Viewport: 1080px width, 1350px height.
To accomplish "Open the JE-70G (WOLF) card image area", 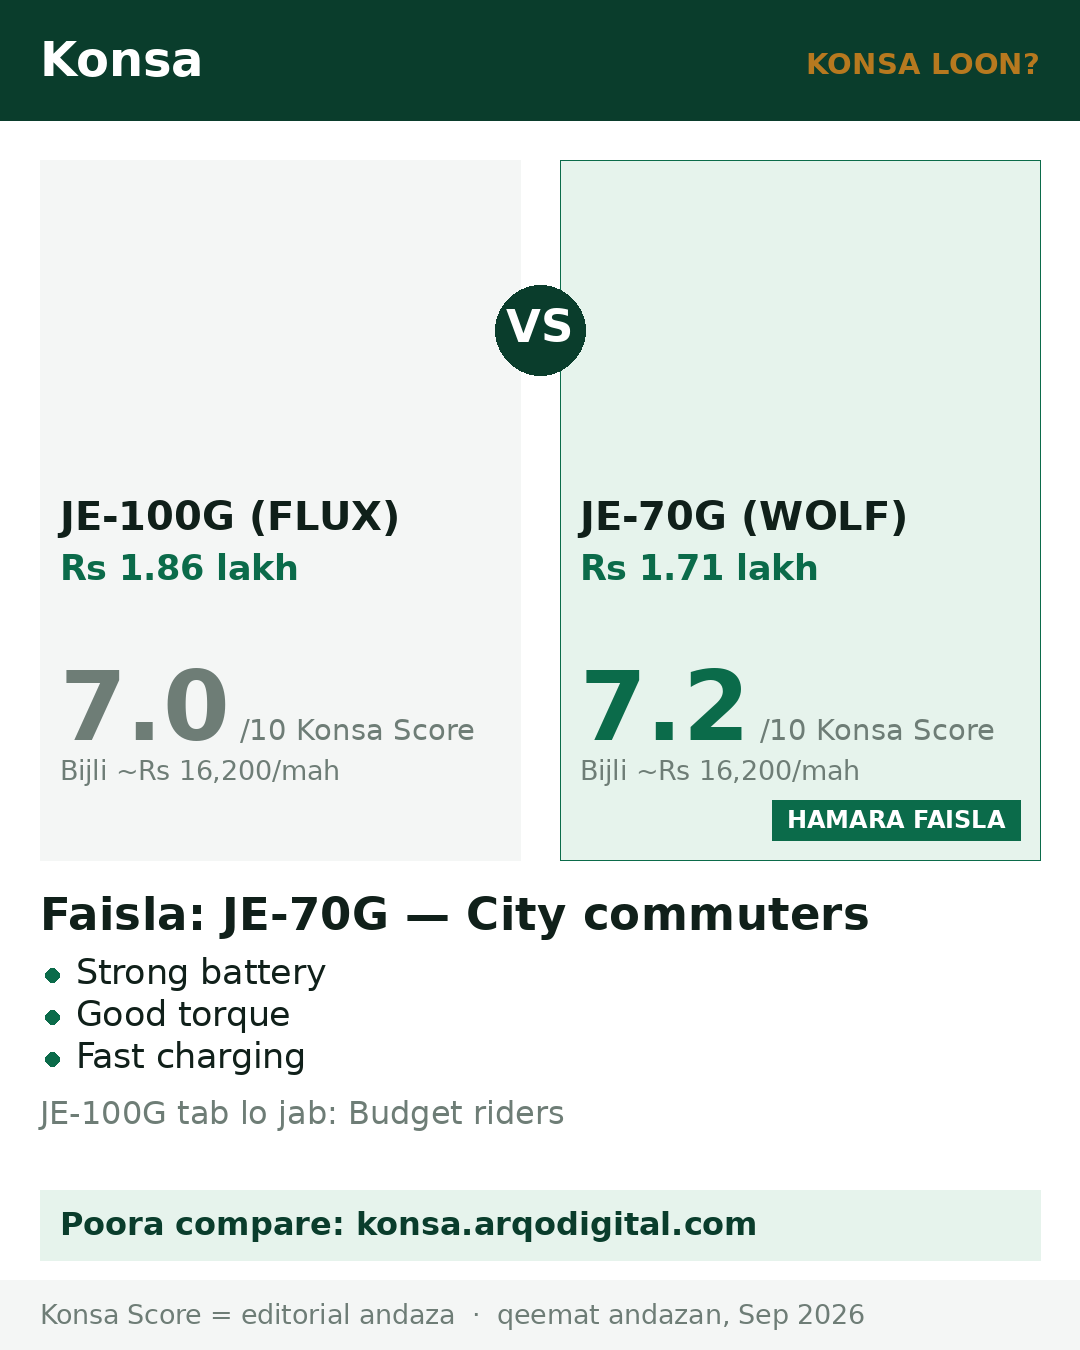I will [x=800, y=320].
